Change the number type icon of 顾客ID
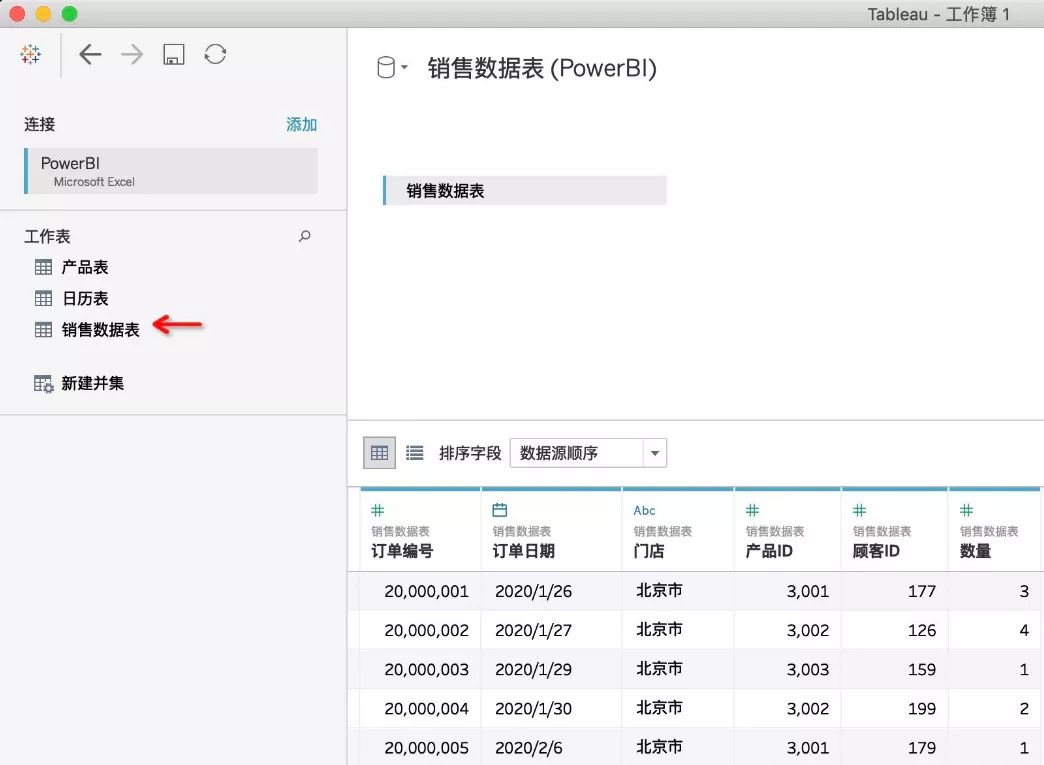Viewport: 1044px width, 765px height. point(860,511)
